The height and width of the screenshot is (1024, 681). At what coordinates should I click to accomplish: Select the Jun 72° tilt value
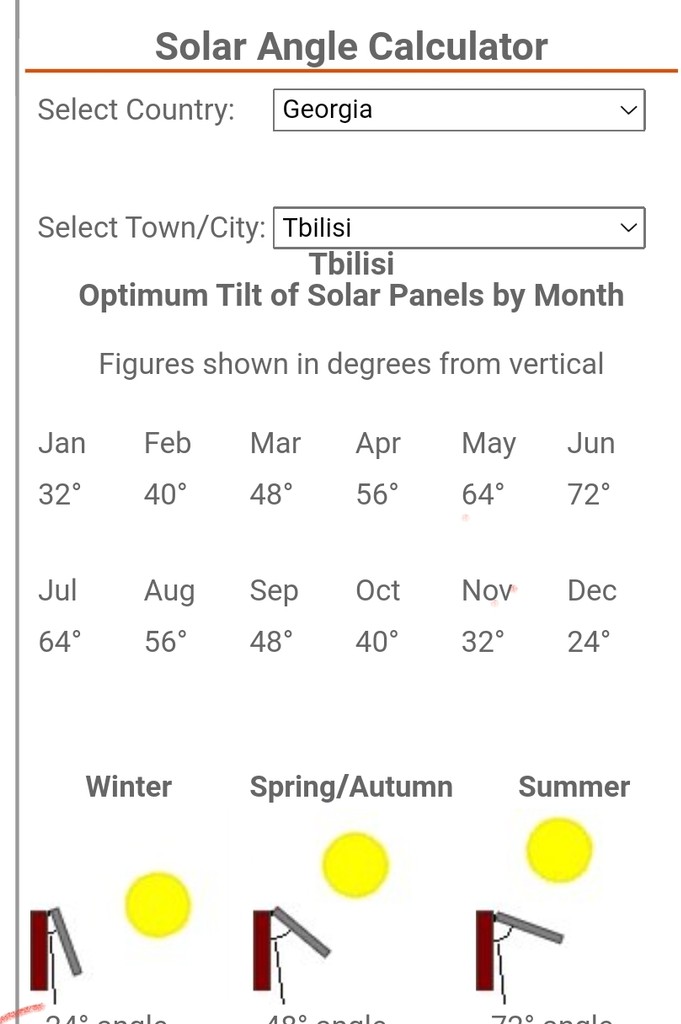tap(589, 494)
